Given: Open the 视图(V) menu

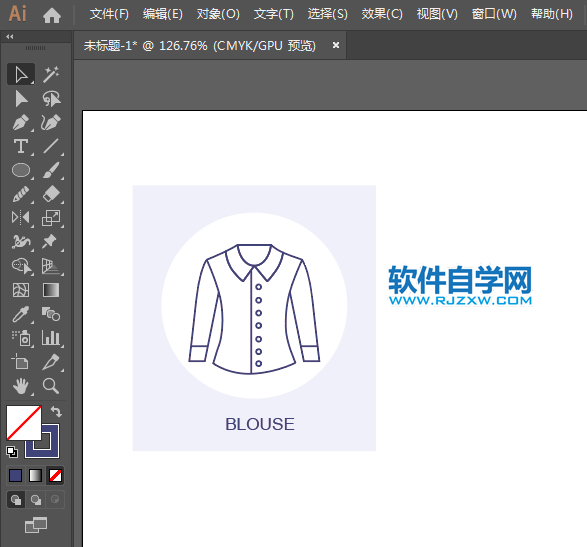Looking at the screenshot, I should (x=437, y=14).
